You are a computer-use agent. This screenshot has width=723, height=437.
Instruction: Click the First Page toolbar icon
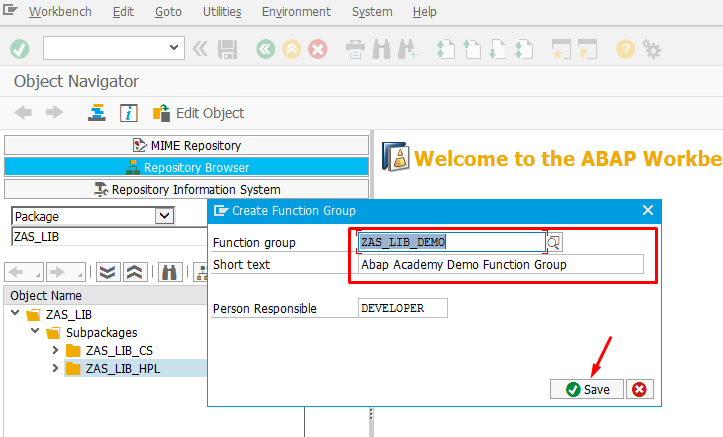(x=445, y=49)
